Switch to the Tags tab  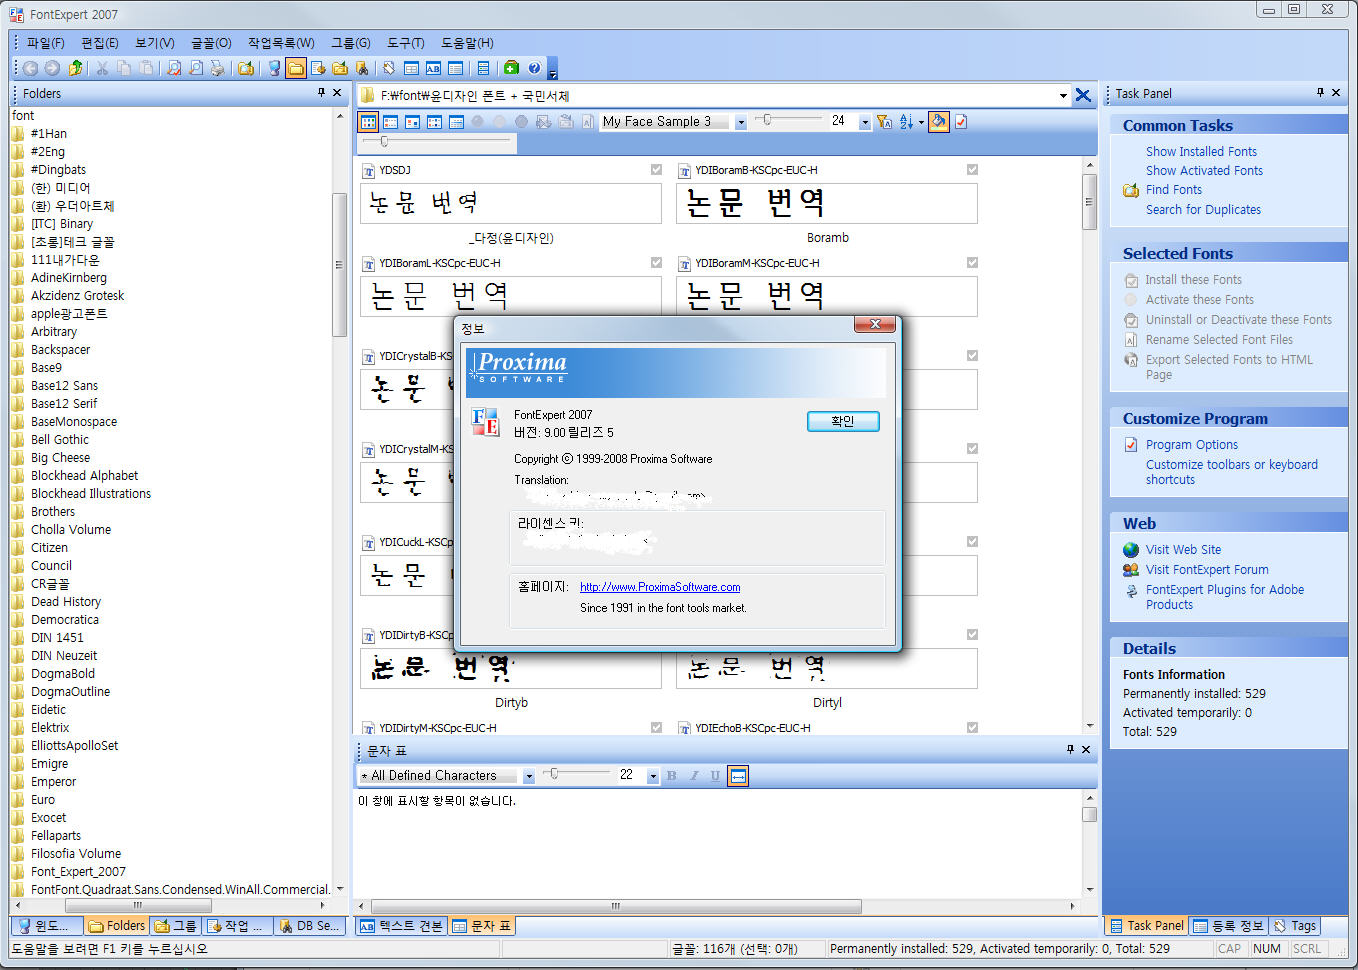(1295, 926)
